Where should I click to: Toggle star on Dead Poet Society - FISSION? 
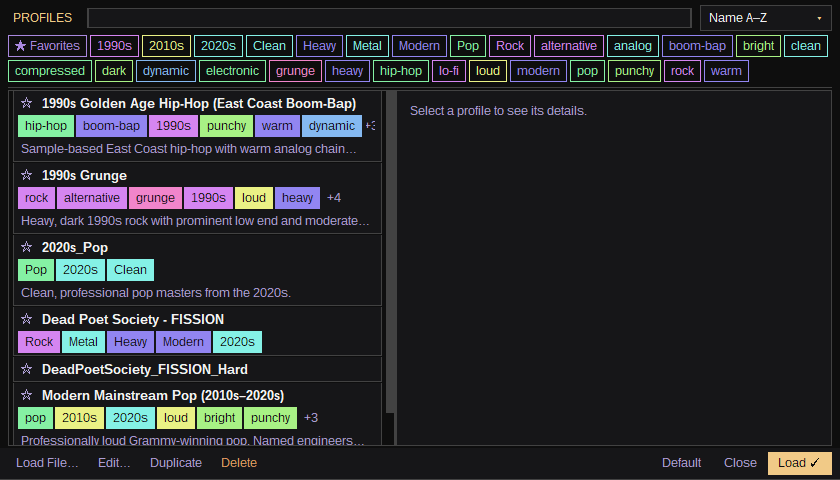(26, 319)
